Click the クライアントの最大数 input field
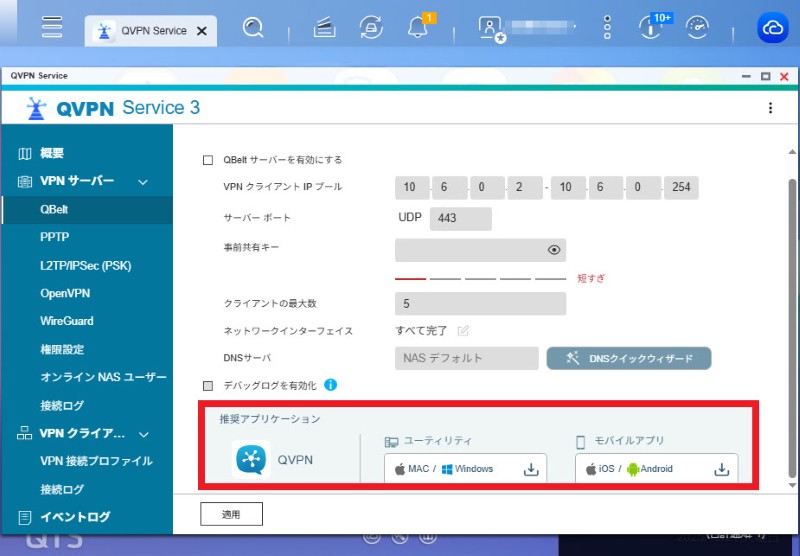The height and width of the screenshot is (556, 800). click(480, 303)
